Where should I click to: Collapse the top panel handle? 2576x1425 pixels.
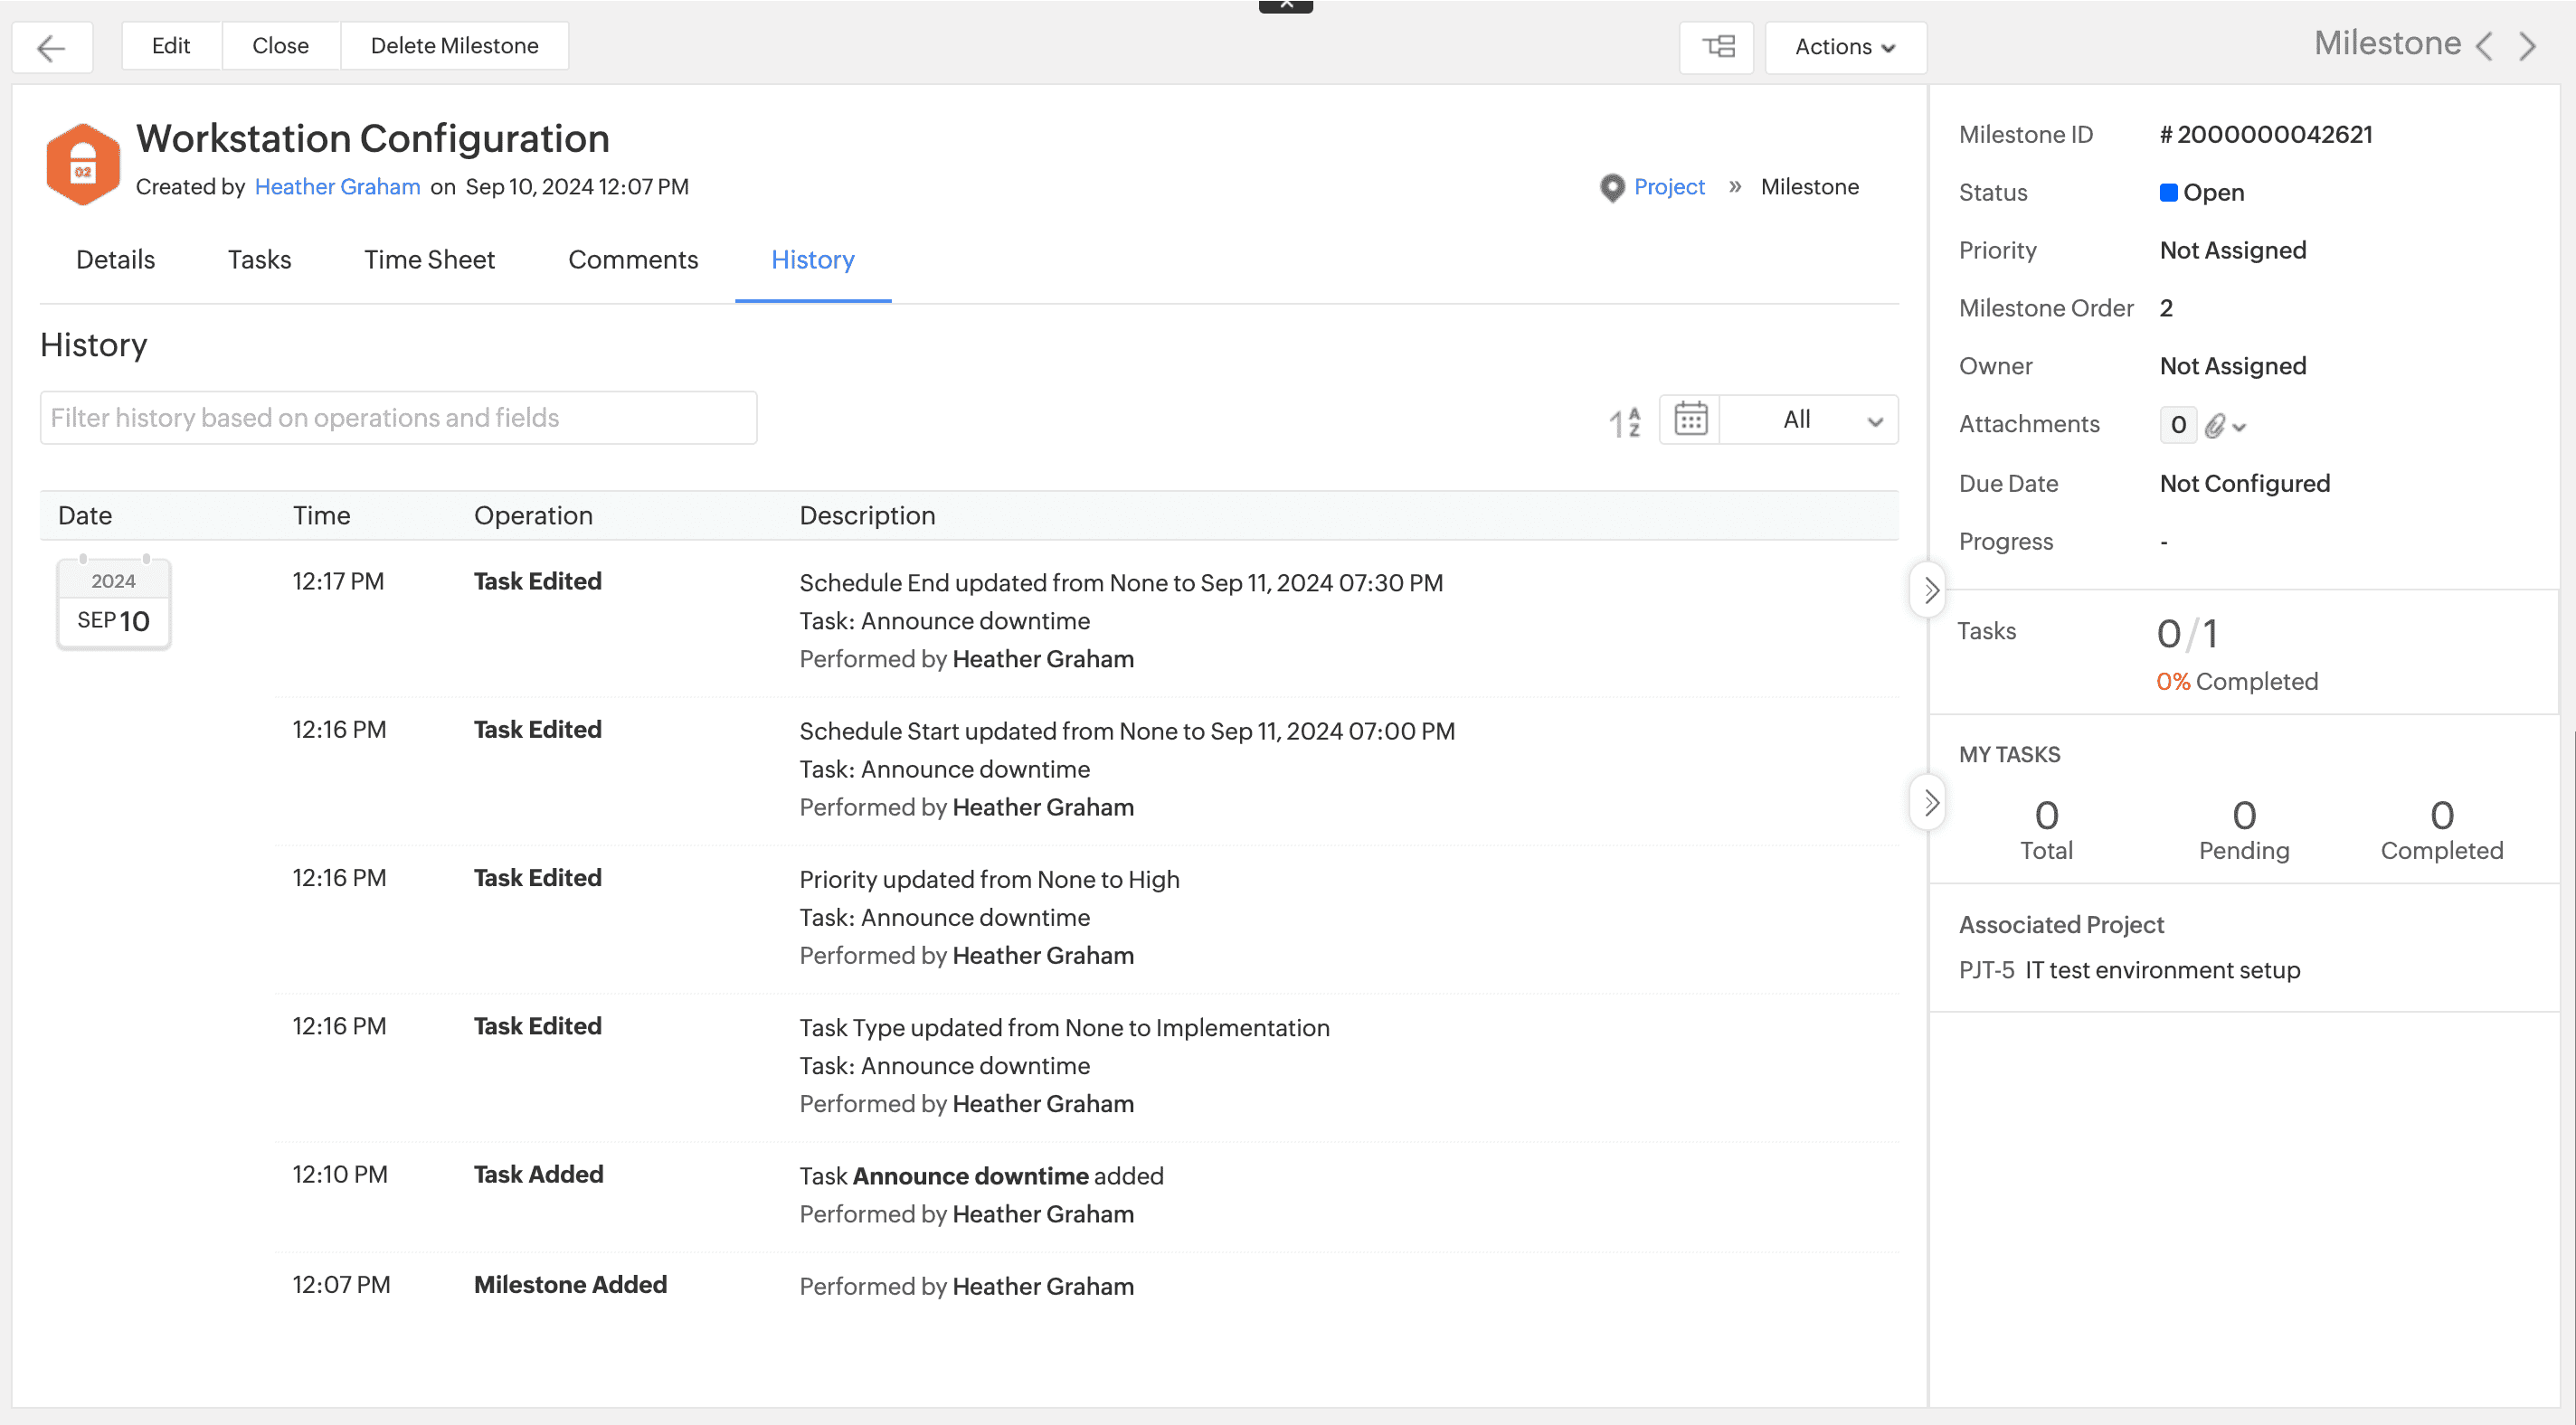(1286, 6)
